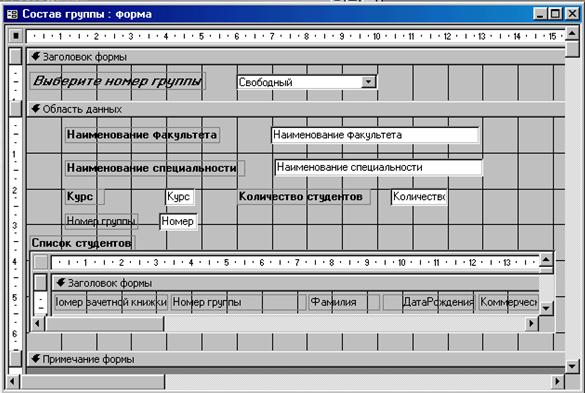Viewport: 585px width, 393px height.
Task: Select the bold Курс label
Action: tap(84, 197)
